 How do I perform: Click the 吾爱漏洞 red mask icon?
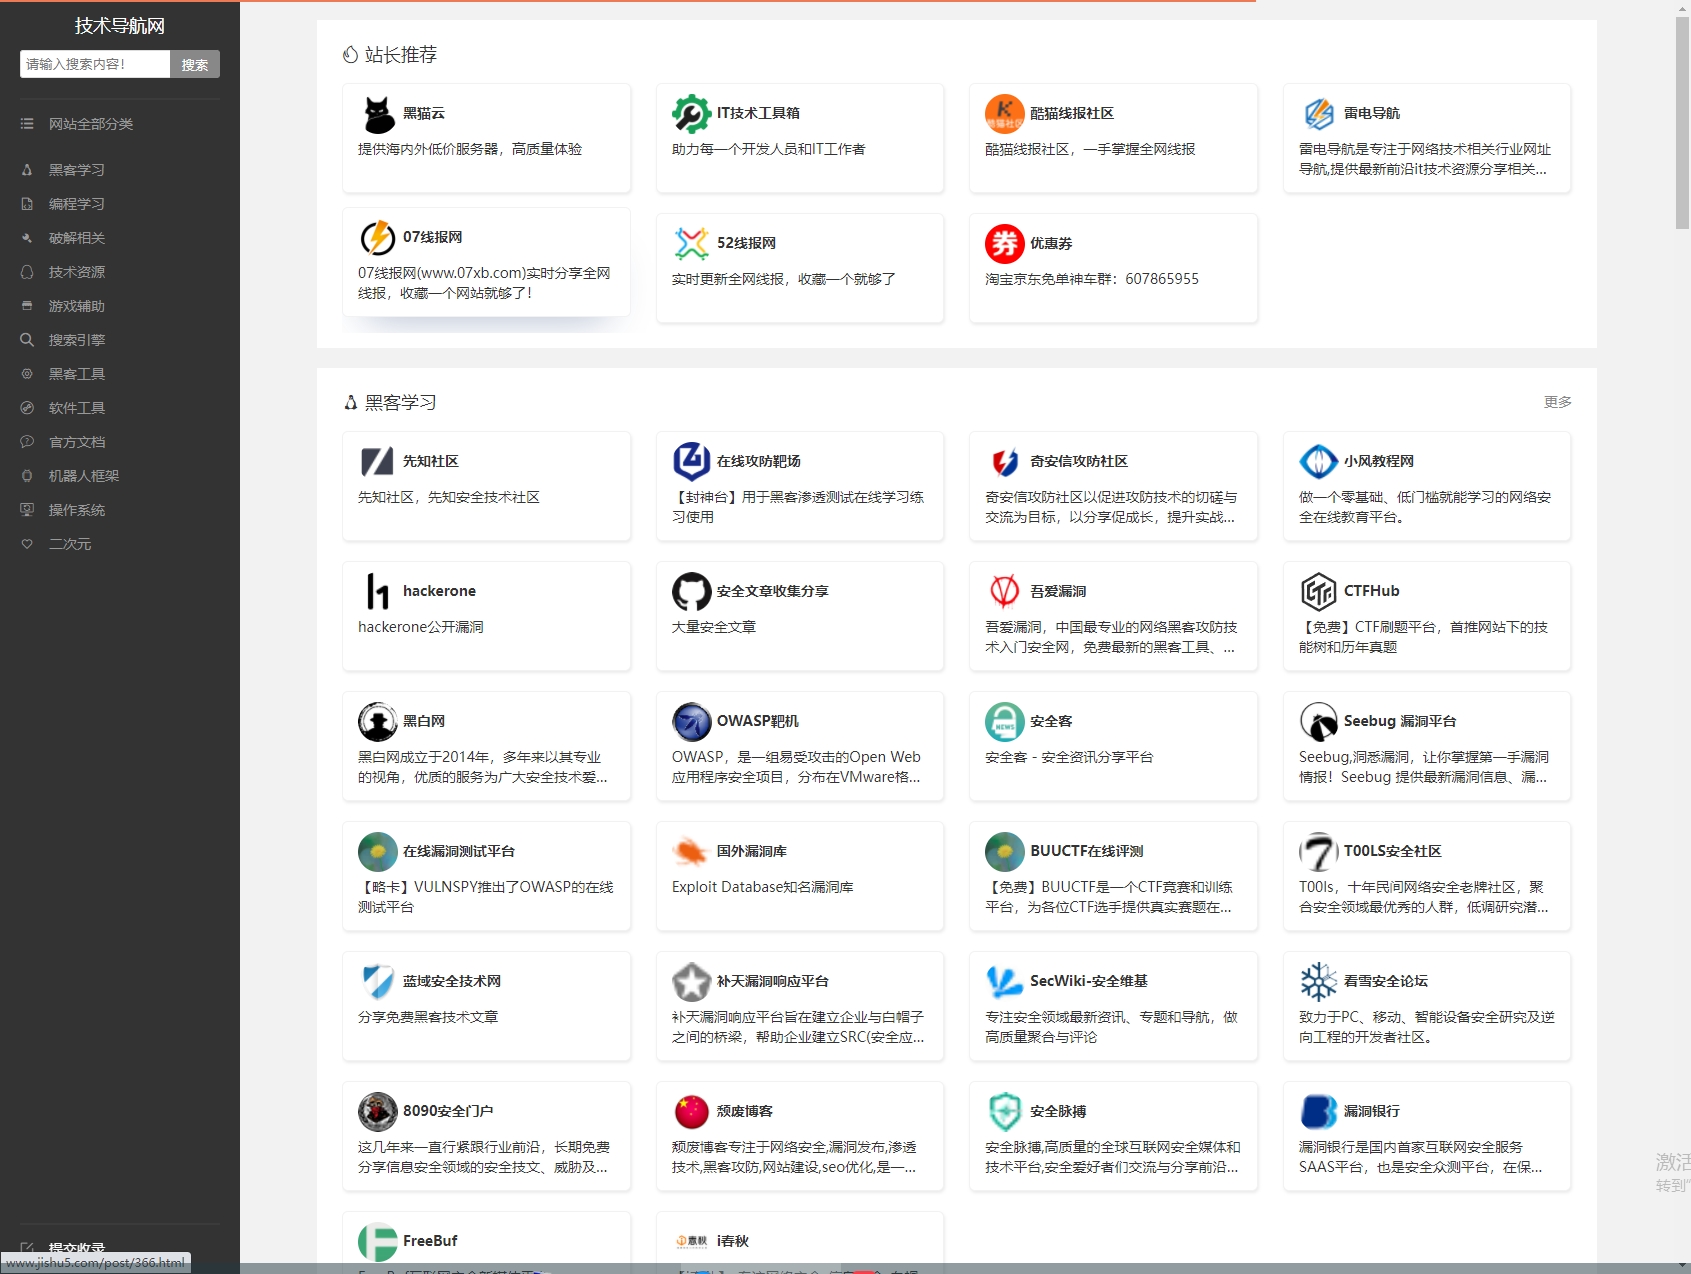[x=1005, y=592]
